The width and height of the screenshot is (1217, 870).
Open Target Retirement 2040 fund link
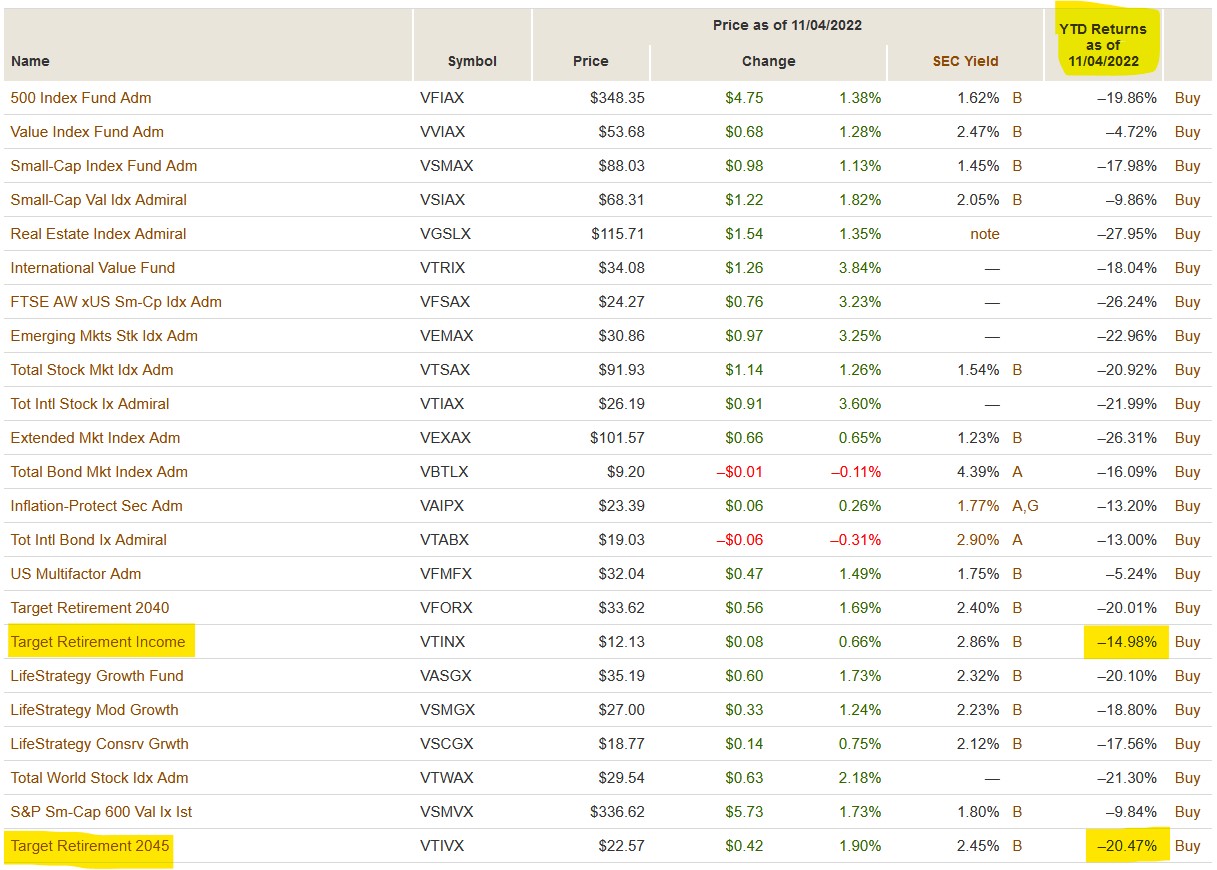click(x=90, y=608)
